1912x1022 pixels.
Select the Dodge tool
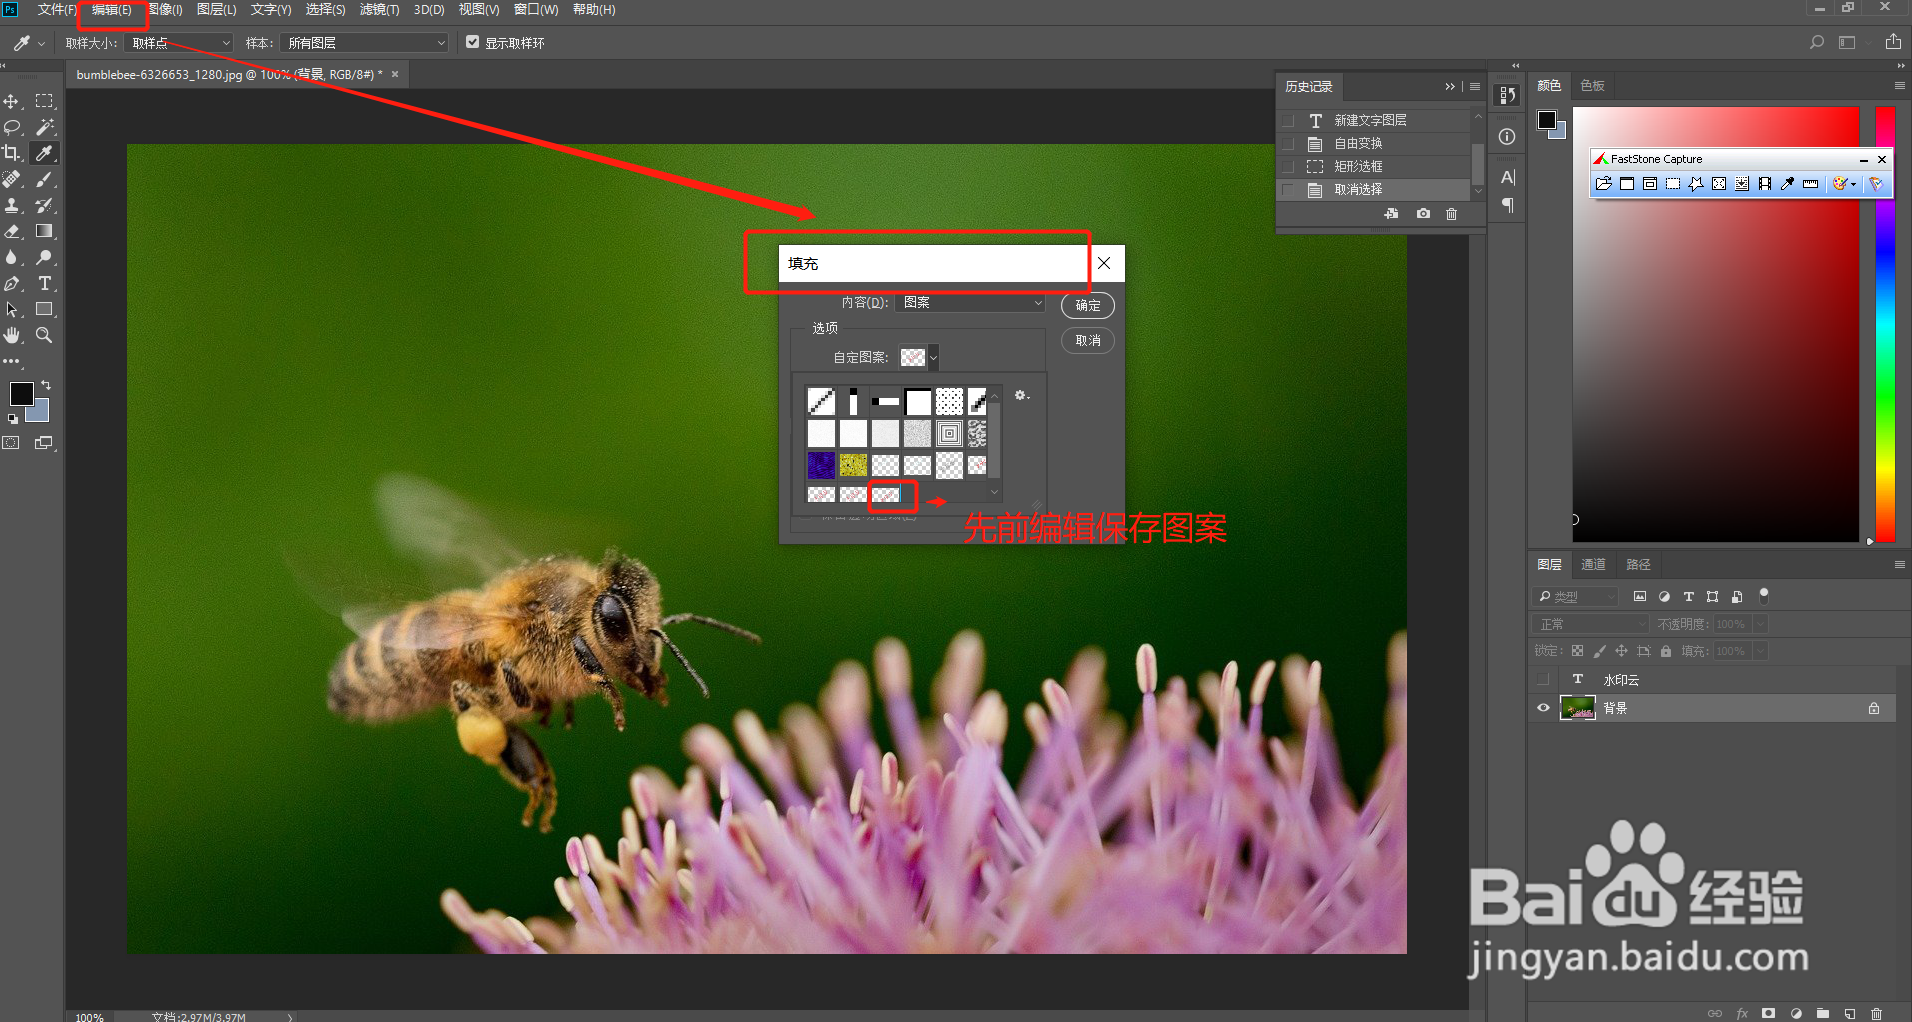tap(45, 258)
